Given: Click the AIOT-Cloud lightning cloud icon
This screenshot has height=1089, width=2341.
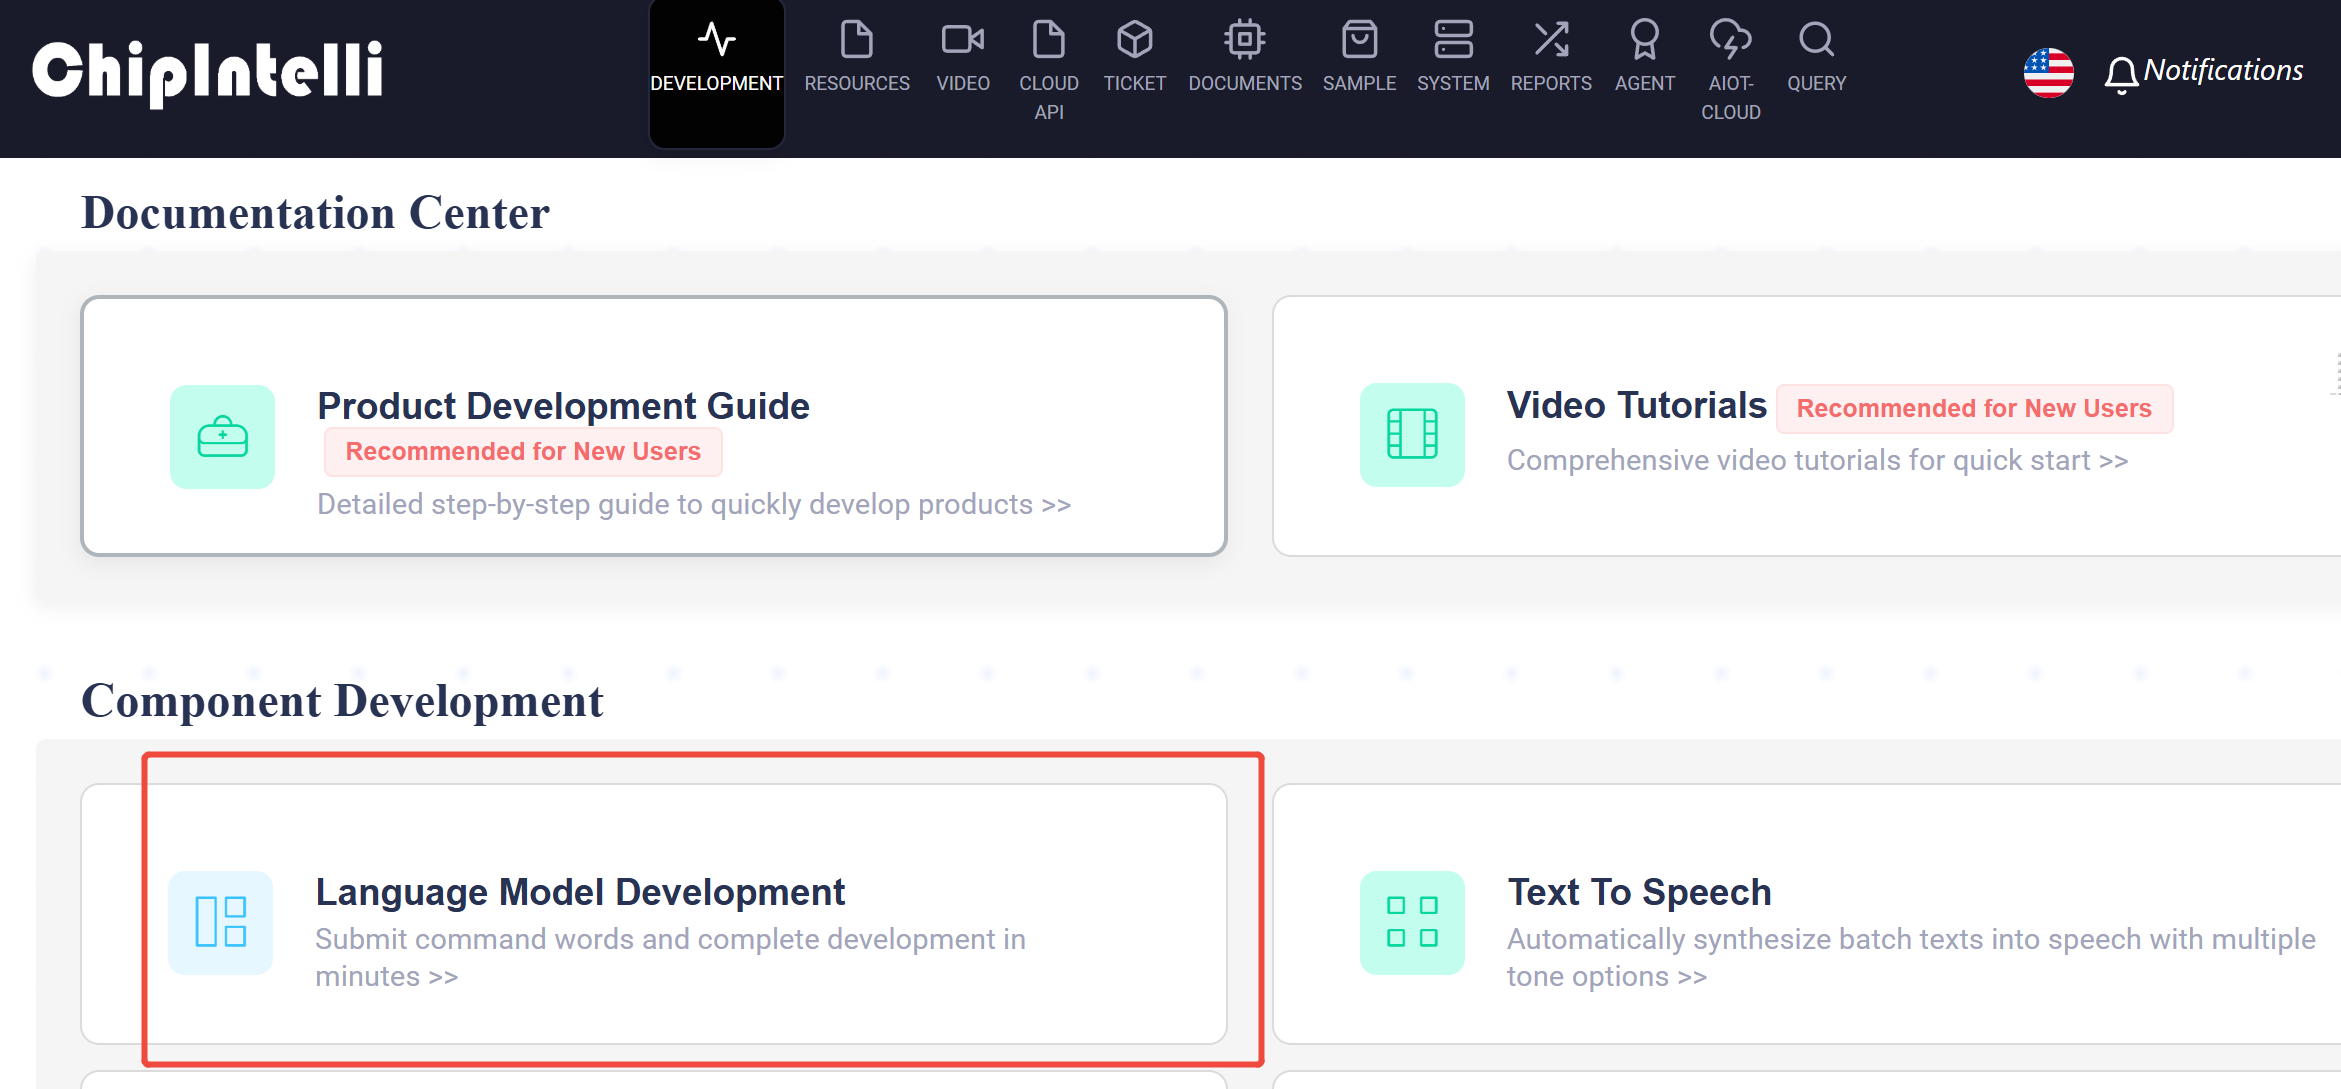Looking at the screenshot, I should point(1730,40).
